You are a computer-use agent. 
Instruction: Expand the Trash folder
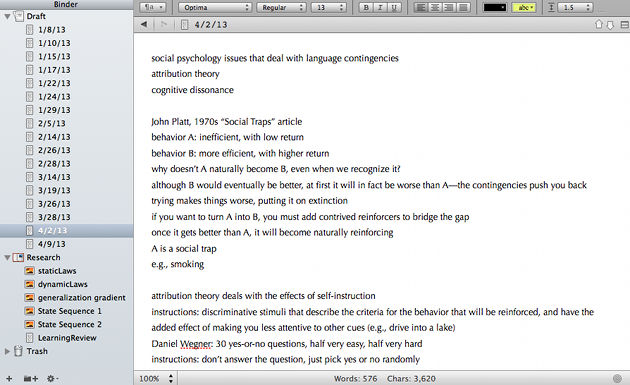click(7, 351)
